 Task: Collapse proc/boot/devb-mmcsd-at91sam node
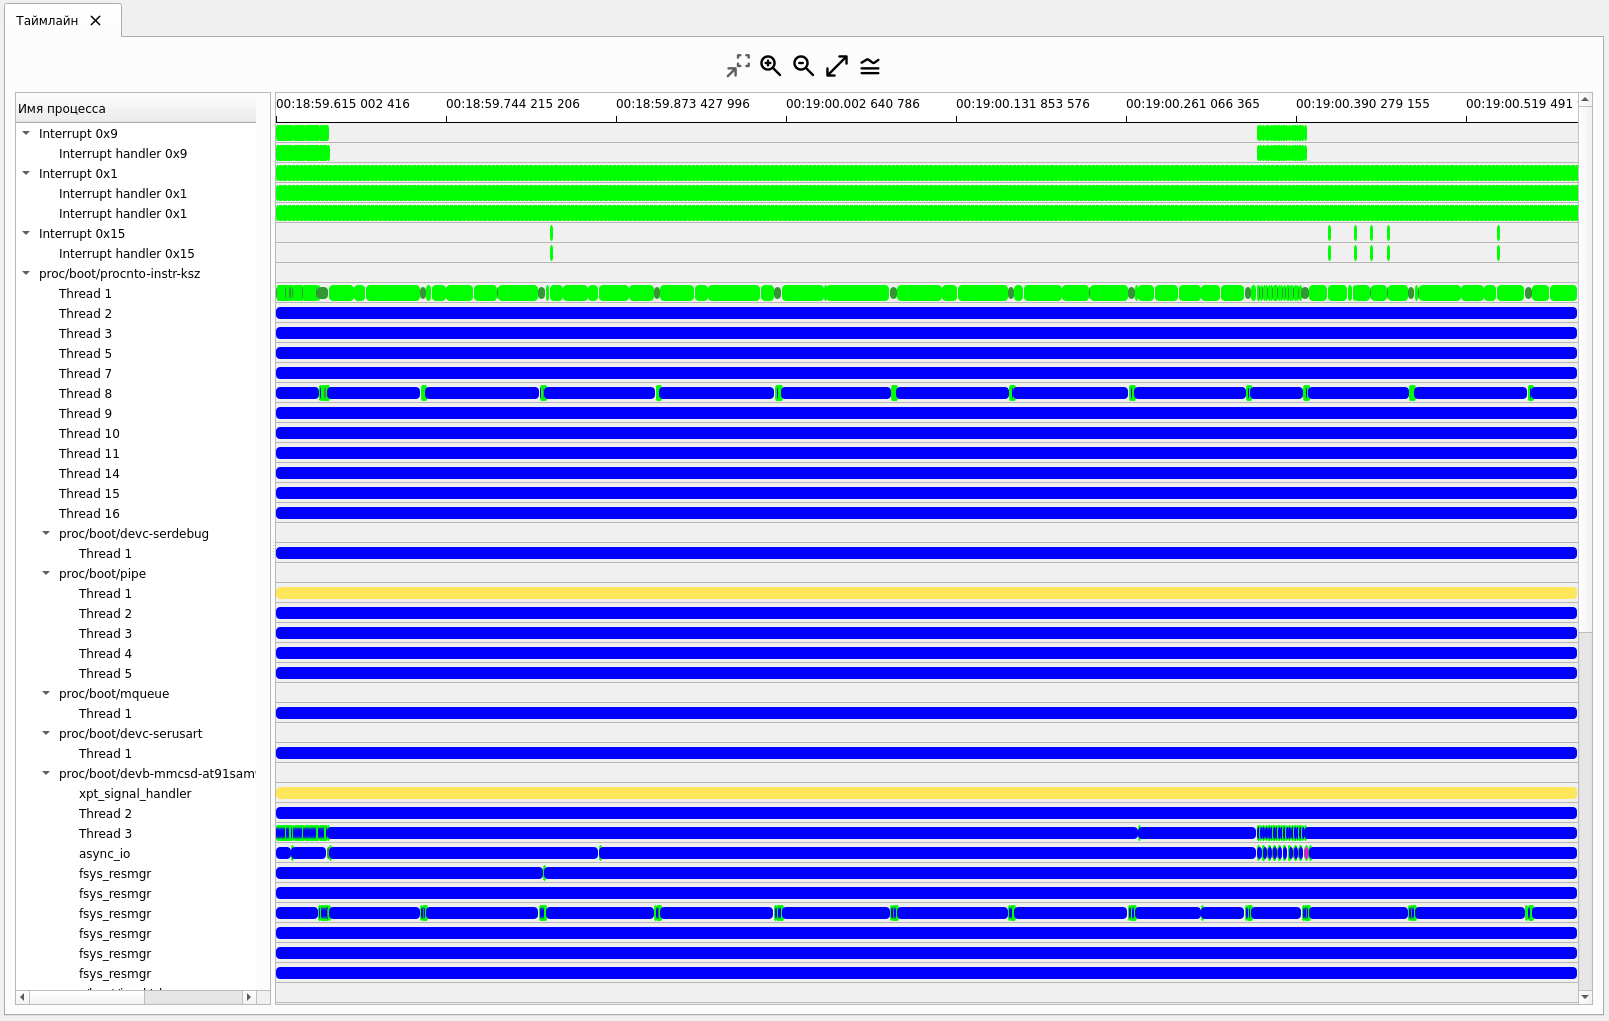(46, 773)
